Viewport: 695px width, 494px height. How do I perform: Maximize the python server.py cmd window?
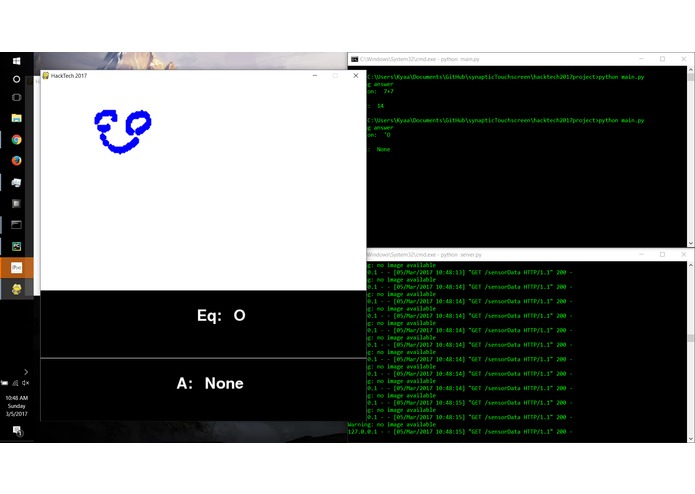pos(662,254)
